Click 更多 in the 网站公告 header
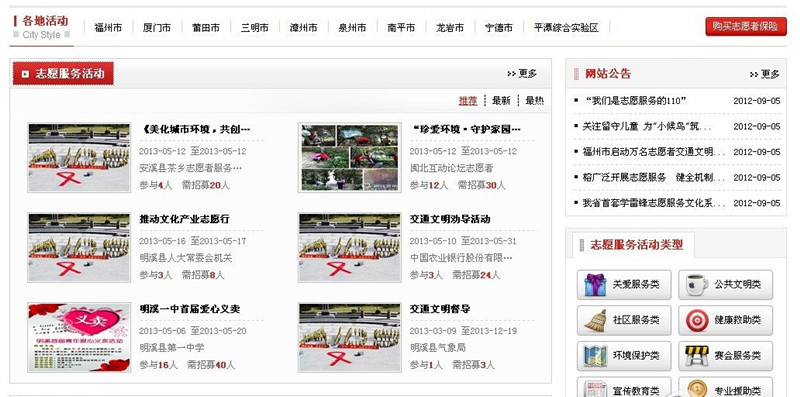The image size is (800, 397). [764, 74]
